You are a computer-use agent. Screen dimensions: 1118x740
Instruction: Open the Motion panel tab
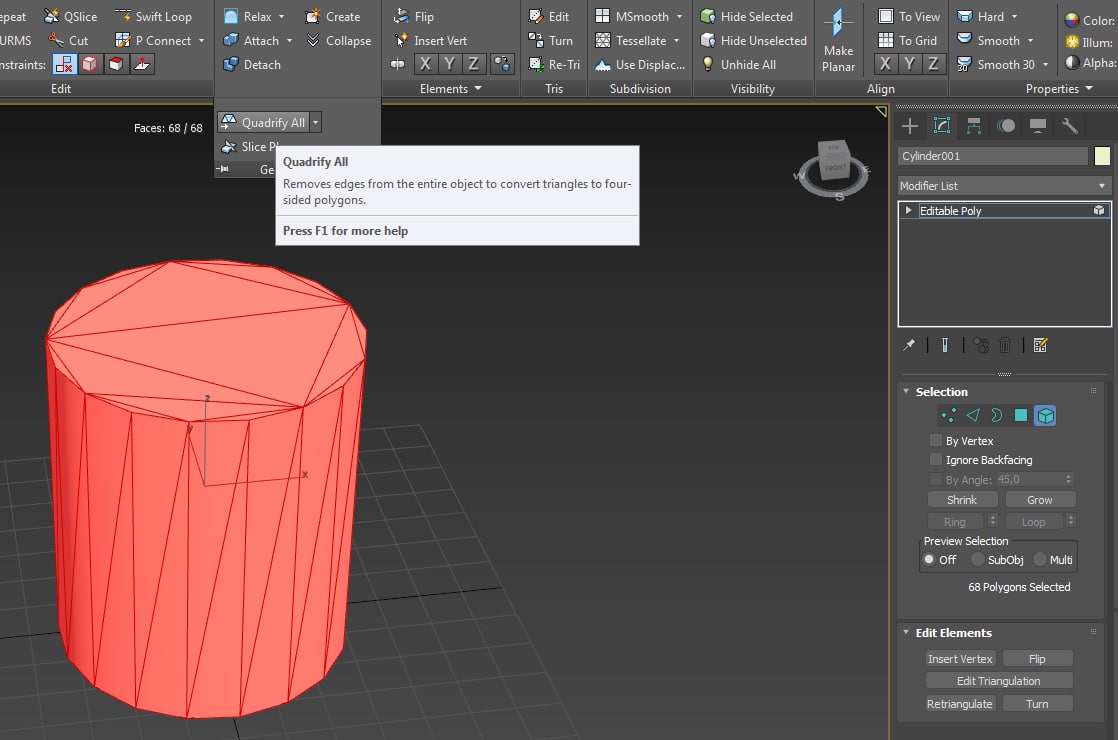pyautogui.click(x=1006, y=126)
